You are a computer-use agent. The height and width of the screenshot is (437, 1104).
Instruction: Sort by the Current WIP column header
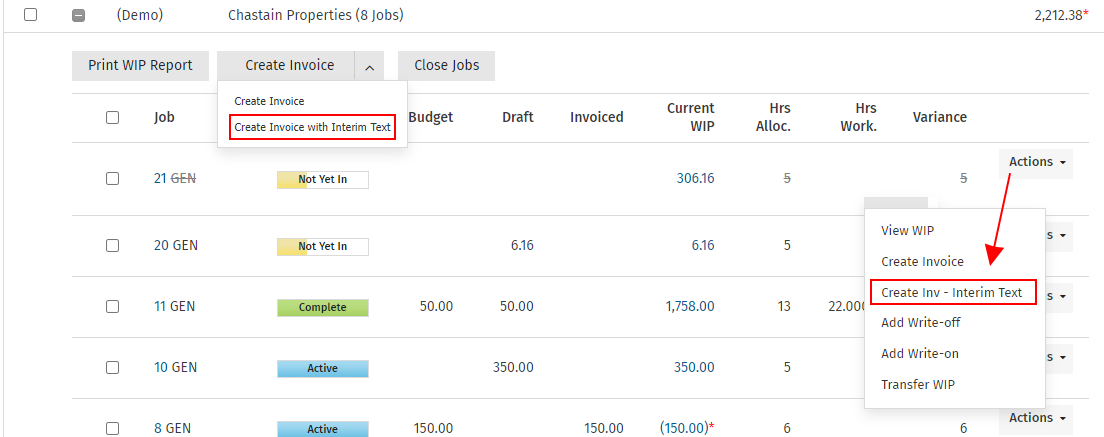tap(690, 117)
